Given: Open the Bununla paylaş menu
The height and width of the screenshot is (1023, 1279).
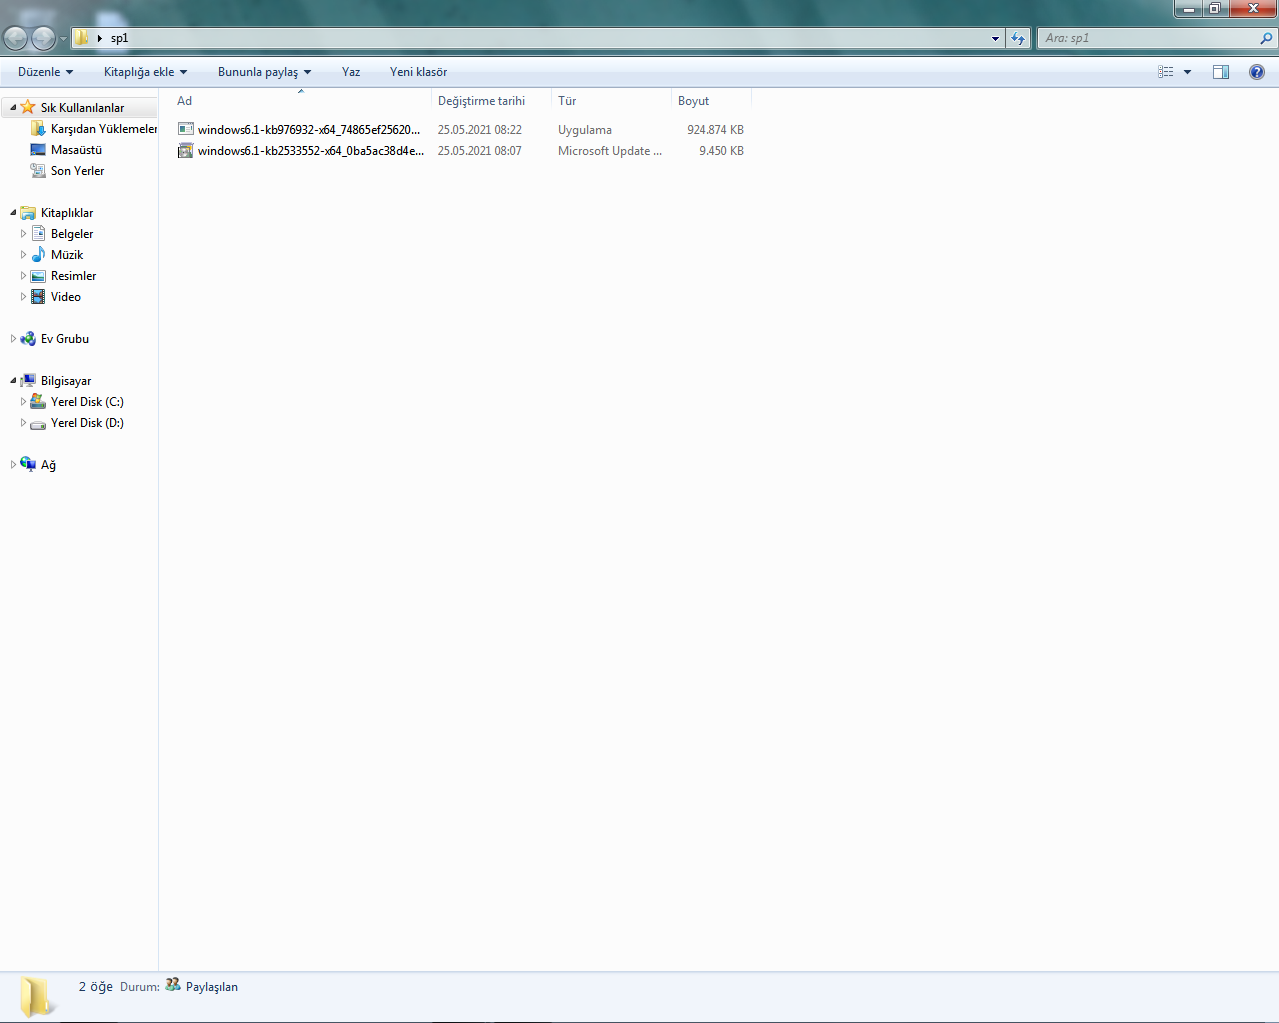Looking at the screenshot, I should 264,72.
